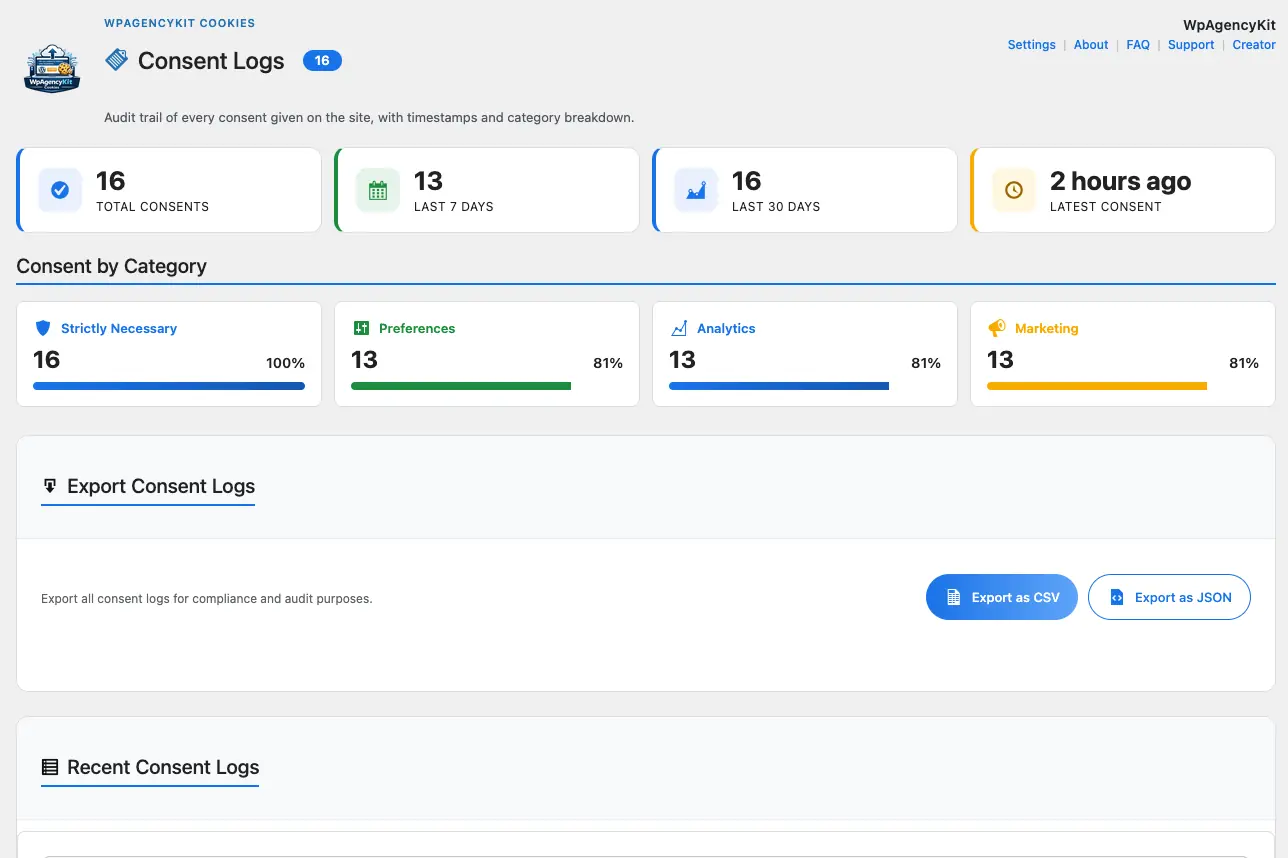Click the Marketing category label
This screenshot has width=1288, height=858.
click(x=1047, y=328)
